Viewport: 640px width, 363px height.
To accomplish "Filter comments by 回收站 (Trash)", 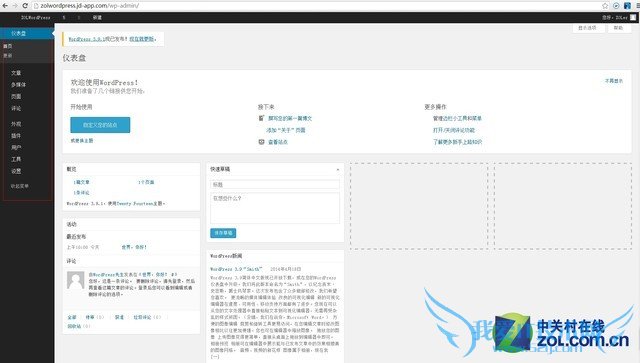I will (74, 326).
